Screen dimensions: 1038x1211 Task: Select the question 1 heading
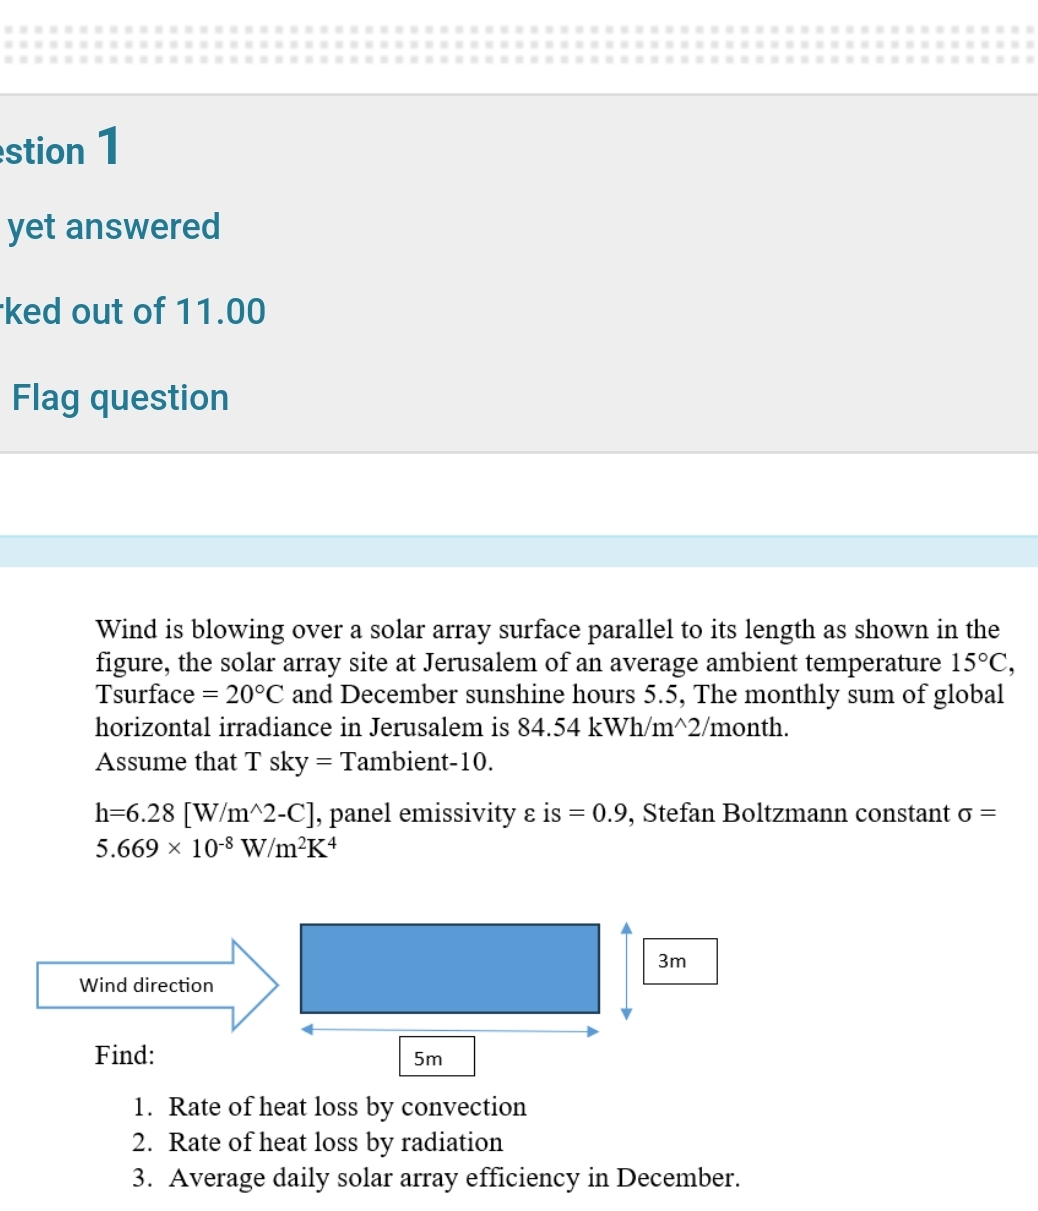tap(60, 150)
